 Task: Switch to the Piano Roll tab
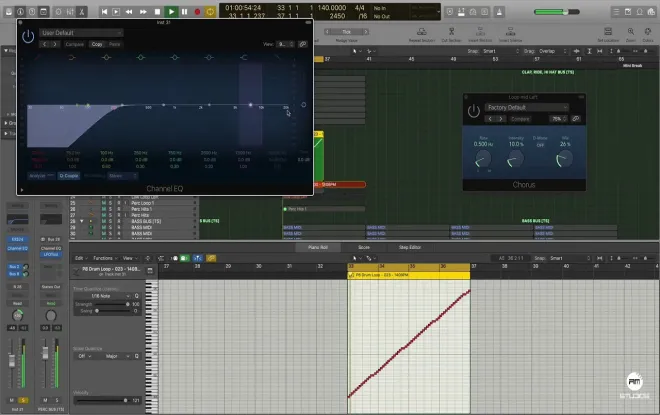coord(317,247)
